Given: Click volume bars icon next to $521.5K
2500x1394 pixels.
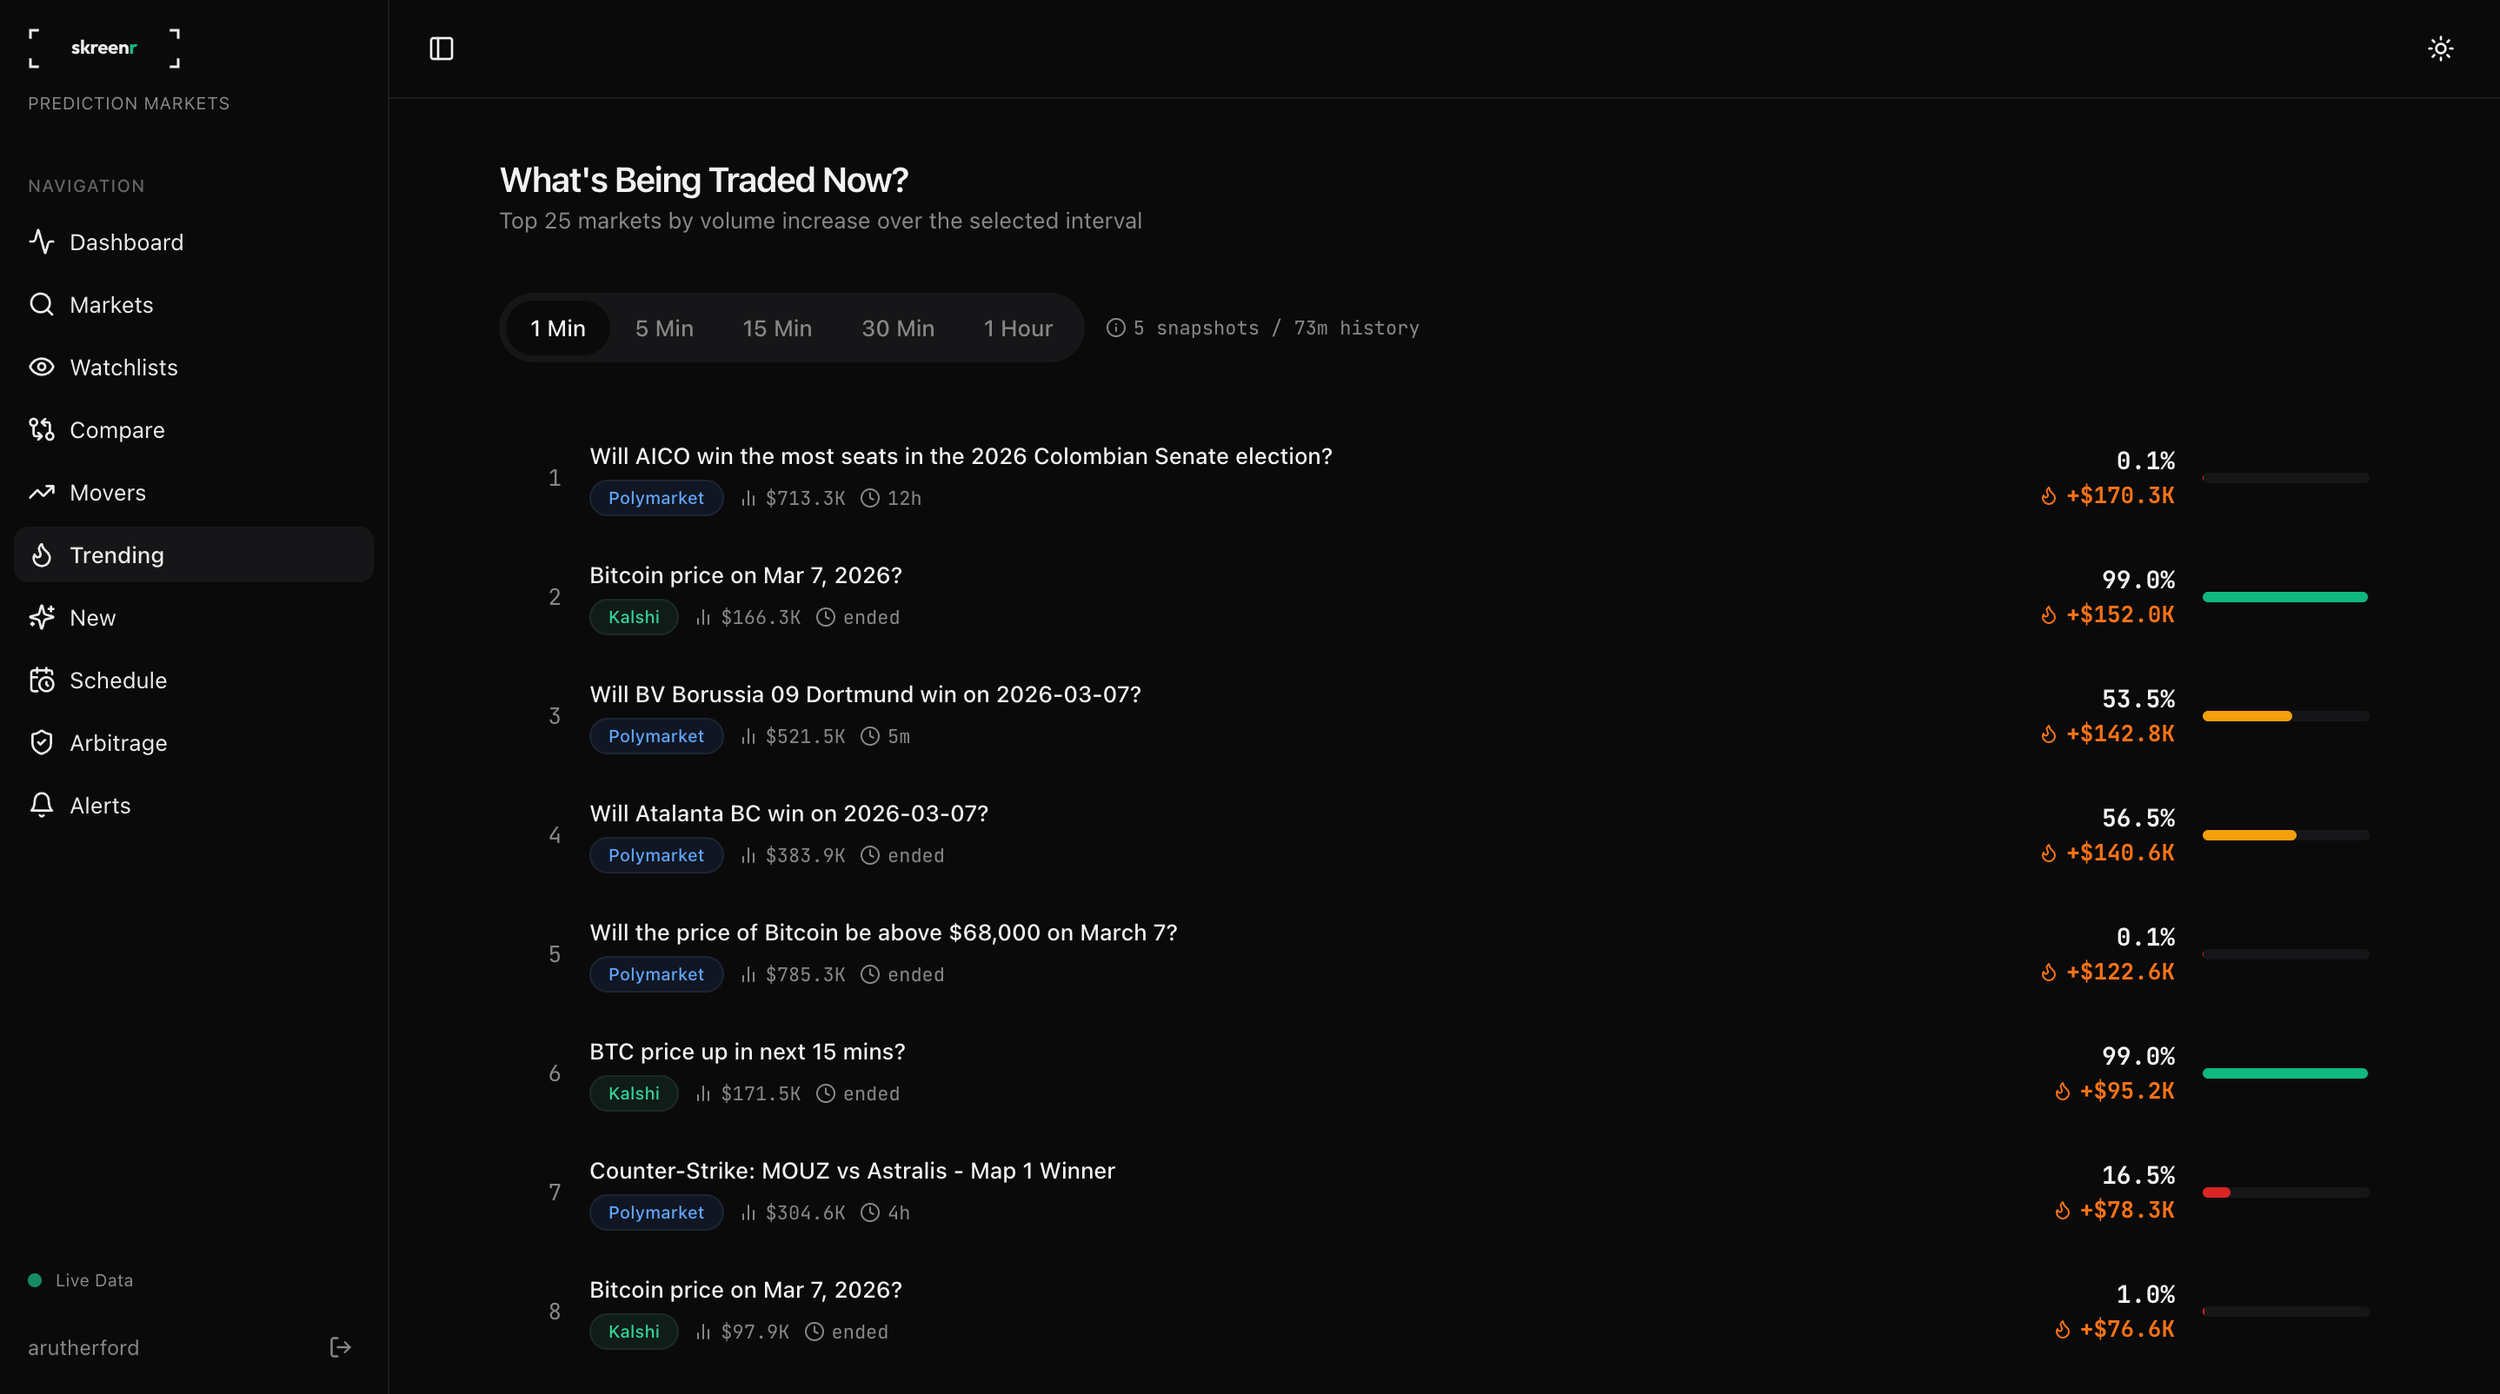Looking at the screenshot, I should click(x=748, y=736).
